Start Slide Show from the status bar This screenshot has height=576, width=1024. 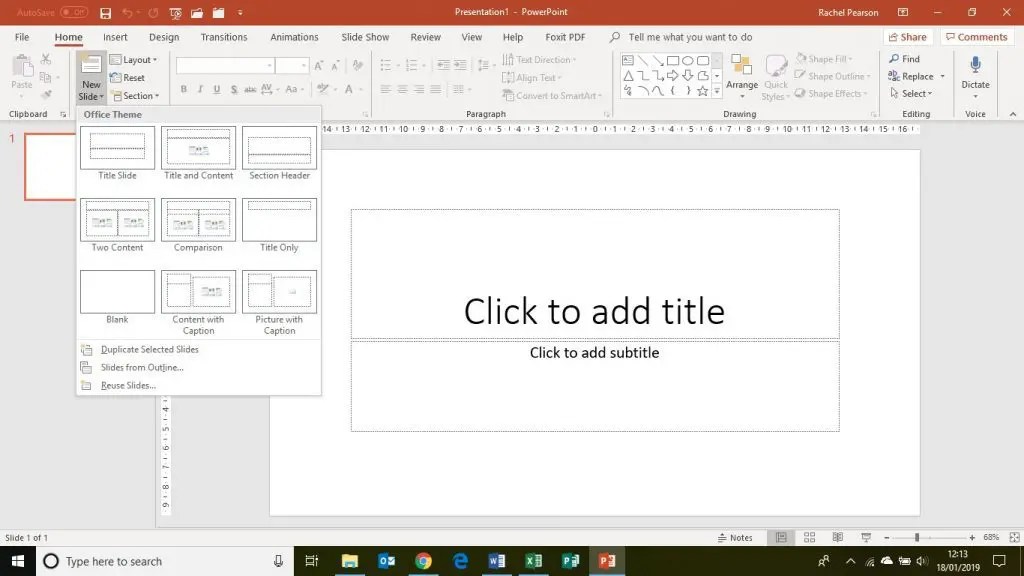coord(866,537)
